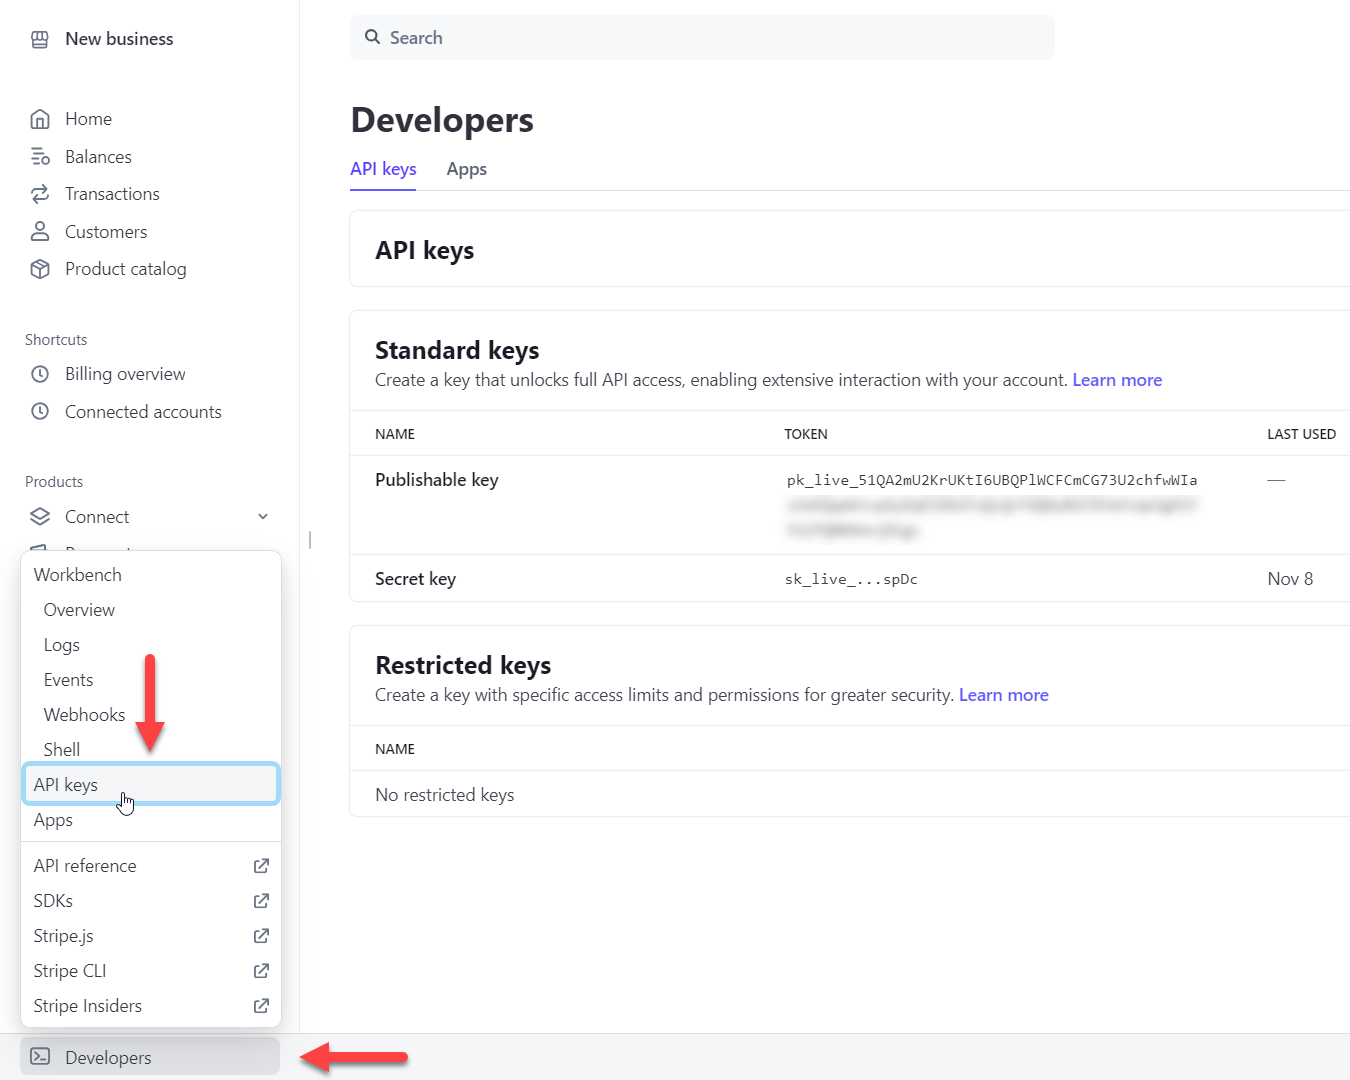The image size is (1350, 1080).
Task: Click the No restricted keys text
Action: pyautogui.click(x=445, y=795)
